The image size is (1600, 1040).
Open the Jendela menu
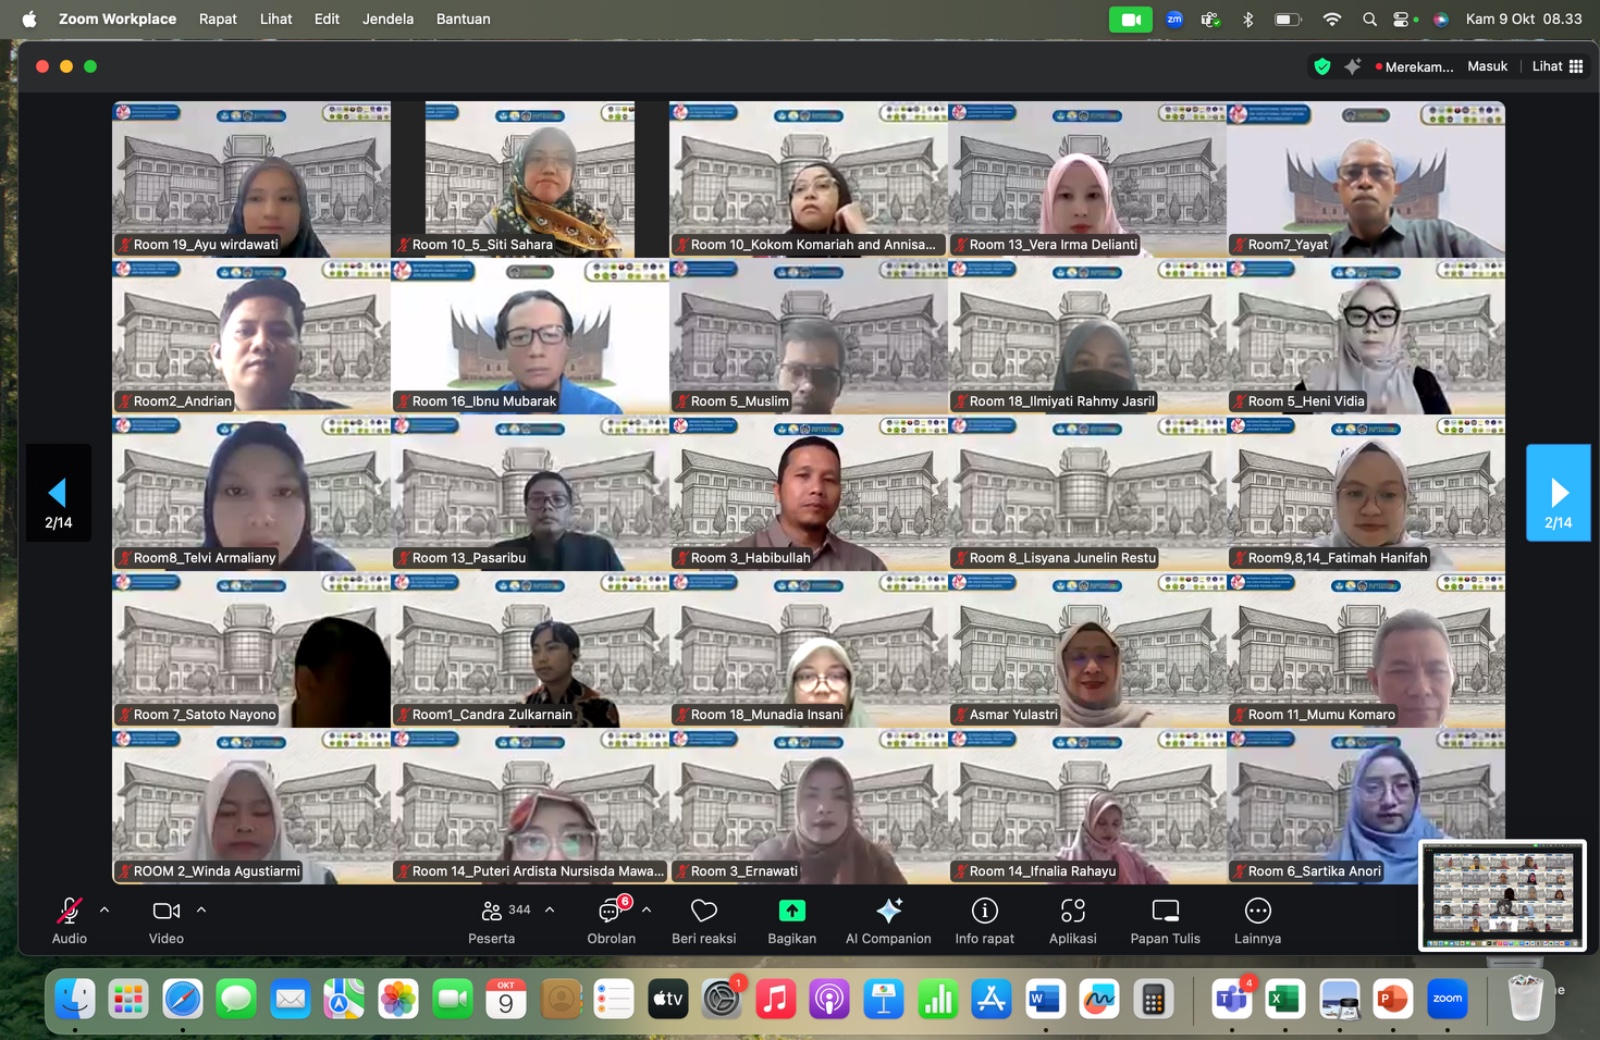tap(387, 19)
